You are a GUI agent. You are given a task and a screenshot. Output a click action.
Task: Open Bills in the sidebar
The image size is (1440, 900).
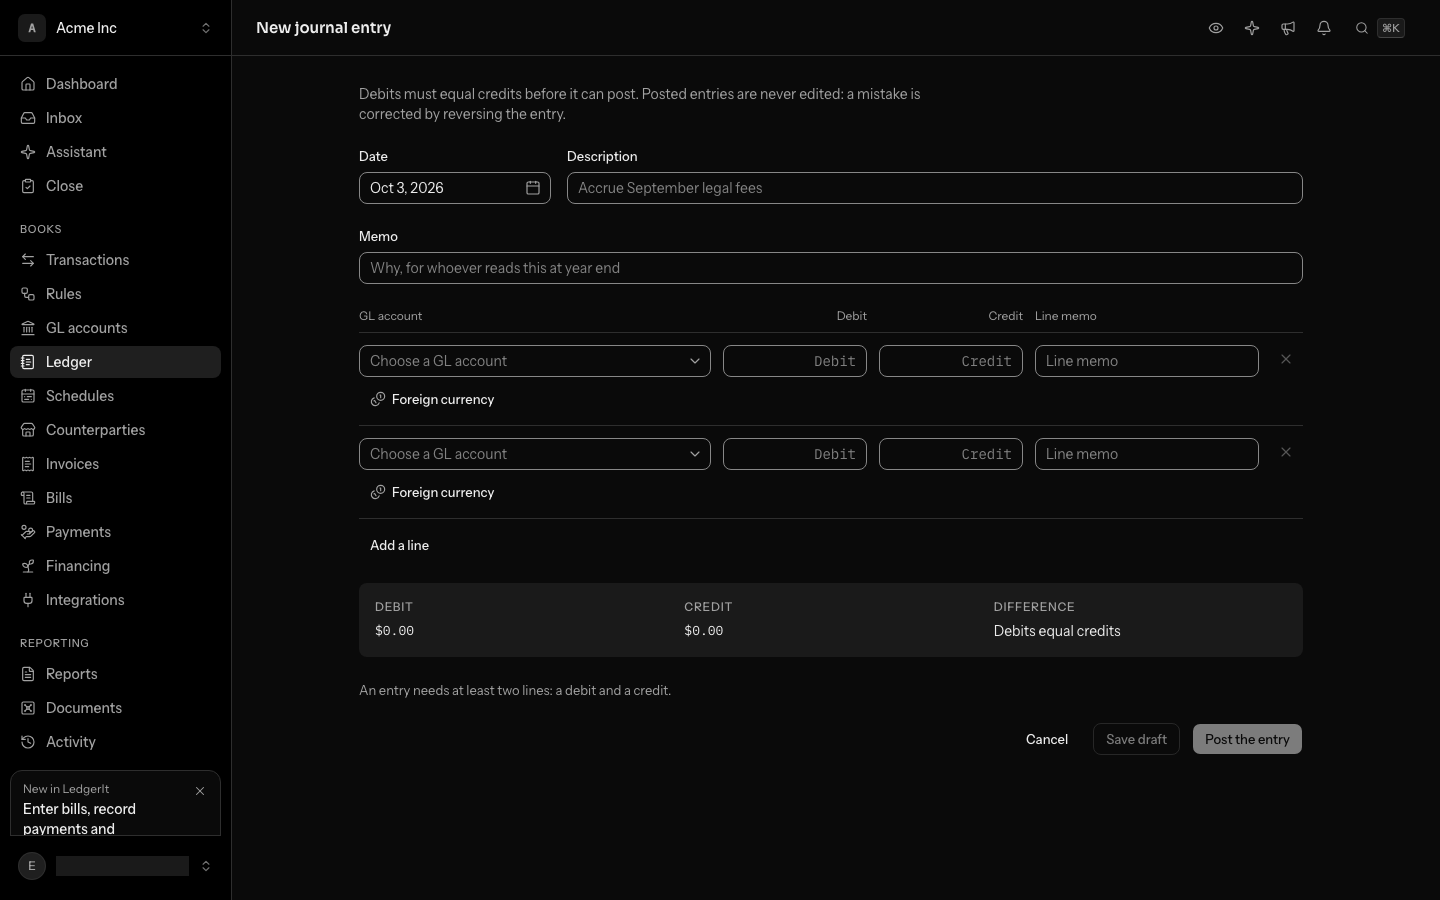115,498
